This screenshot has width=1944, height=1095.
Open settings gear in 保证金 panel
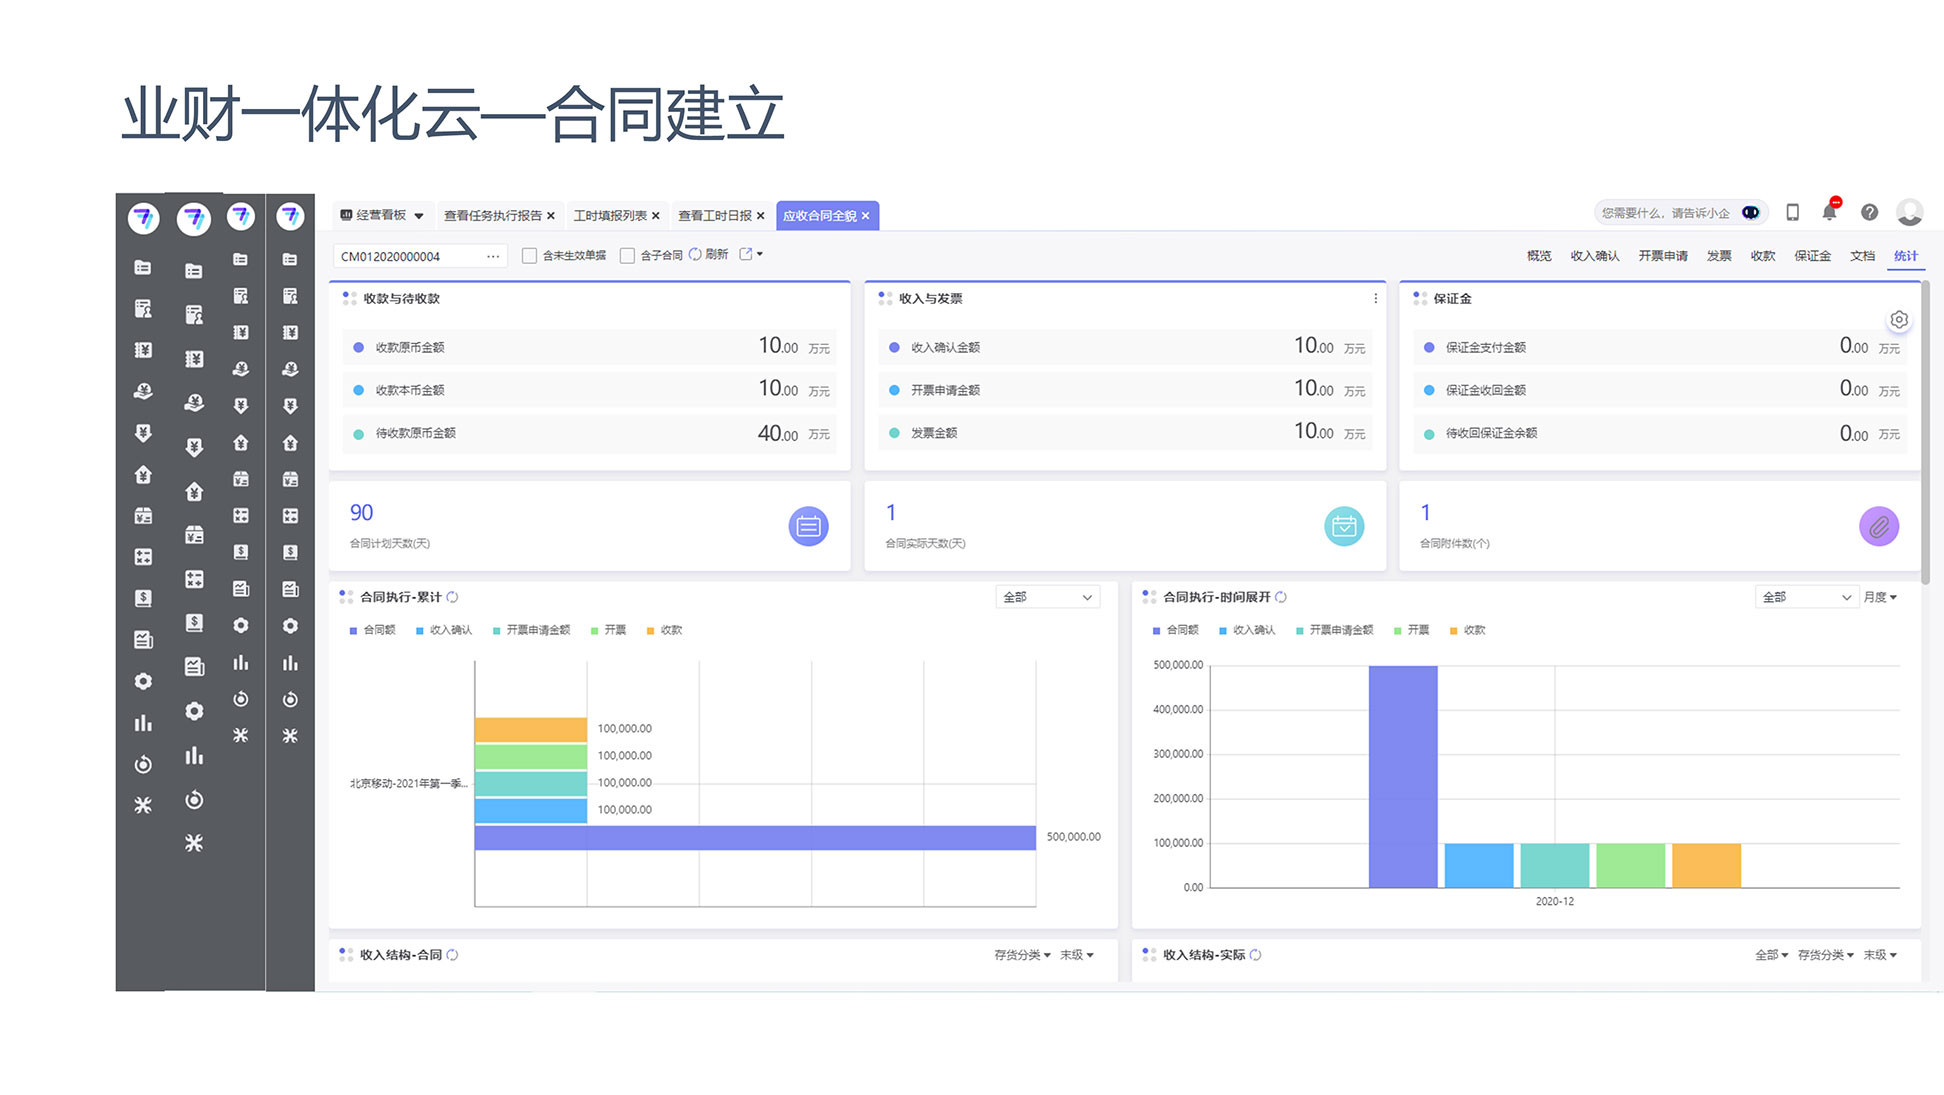(1898, 320)
